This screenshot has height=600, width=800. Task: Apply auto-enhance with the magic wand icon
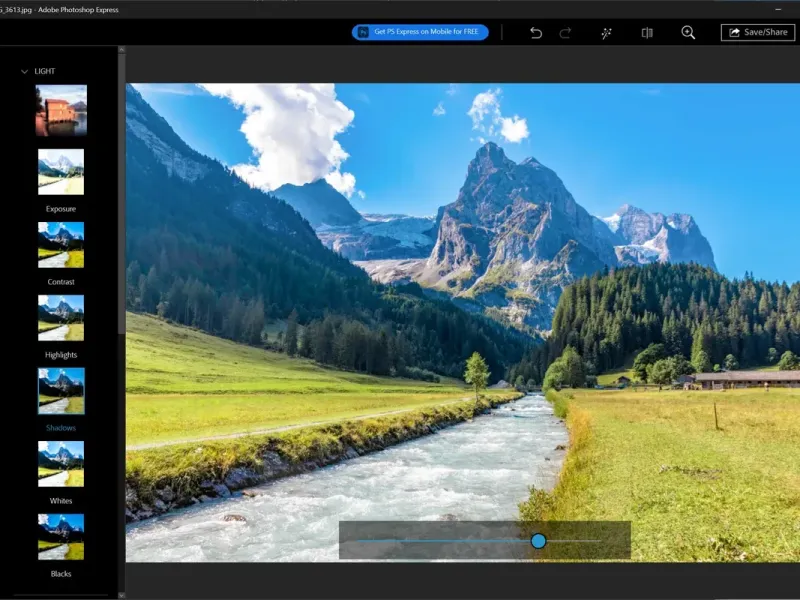click(x=606, y=33)
